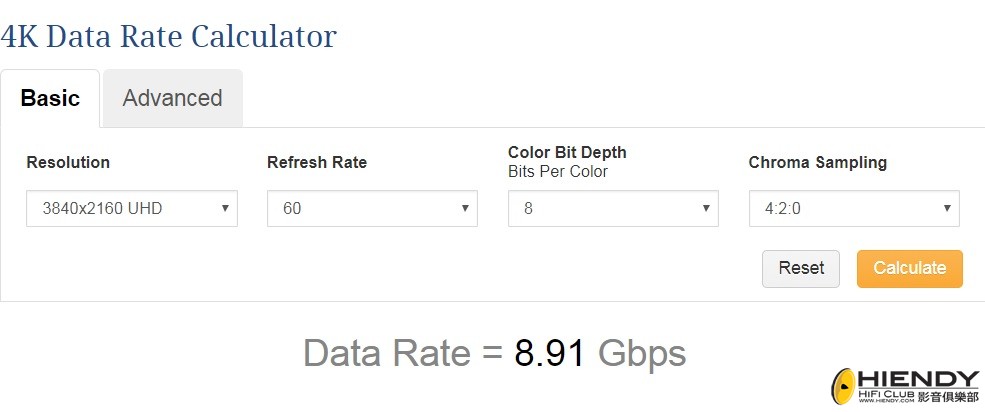Click the 8.91 result value
The width and height of the screenshot is (985, 412).
pos(550,354)
